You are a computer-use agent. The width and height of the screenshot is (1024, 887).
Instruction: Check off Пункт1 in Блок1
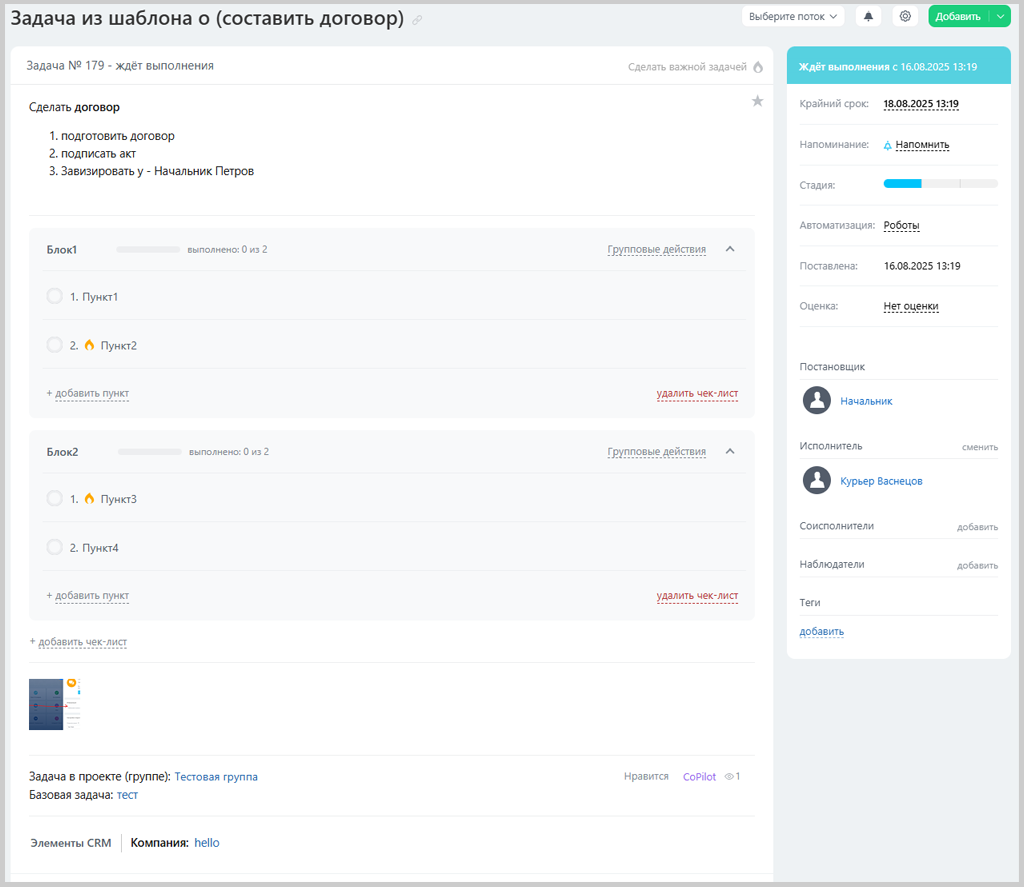[55, 297]
